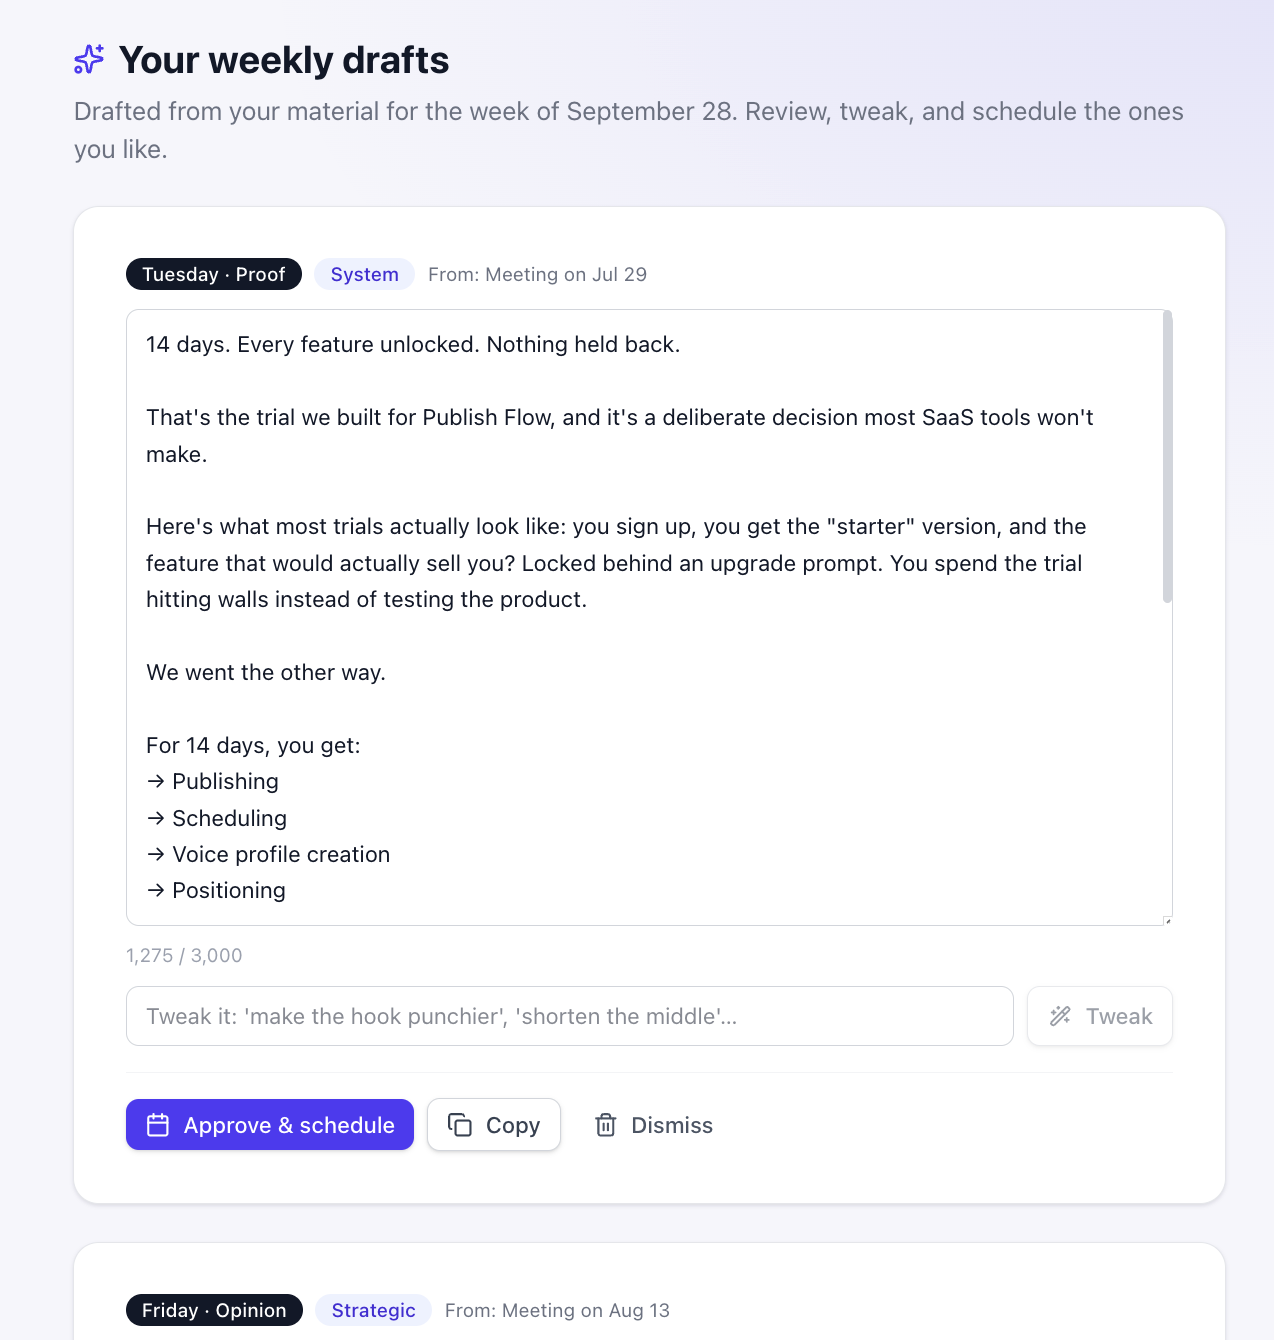Click the textarea resize handle corner
This screenshot has width=1274, height=1340.
tap(1167, 920)
